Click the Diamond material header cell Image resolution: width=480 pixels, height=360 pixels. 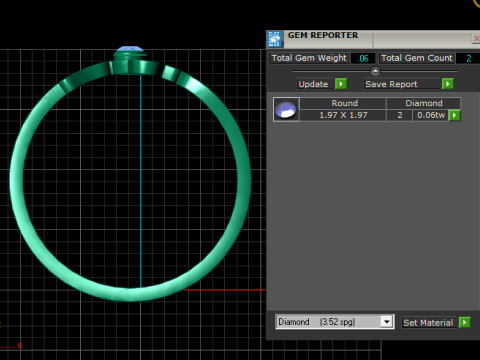click(424, 103)
